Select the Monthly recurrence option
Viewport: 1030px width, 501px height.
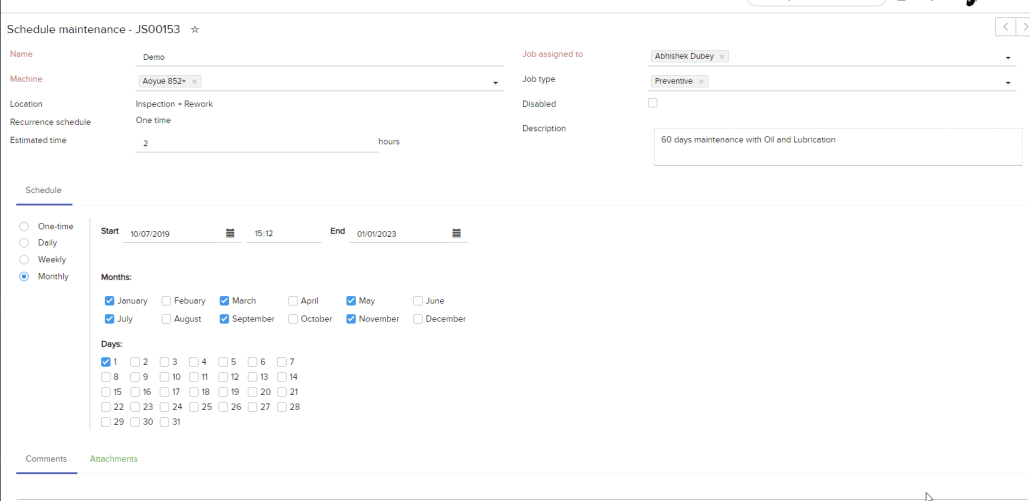24,276
